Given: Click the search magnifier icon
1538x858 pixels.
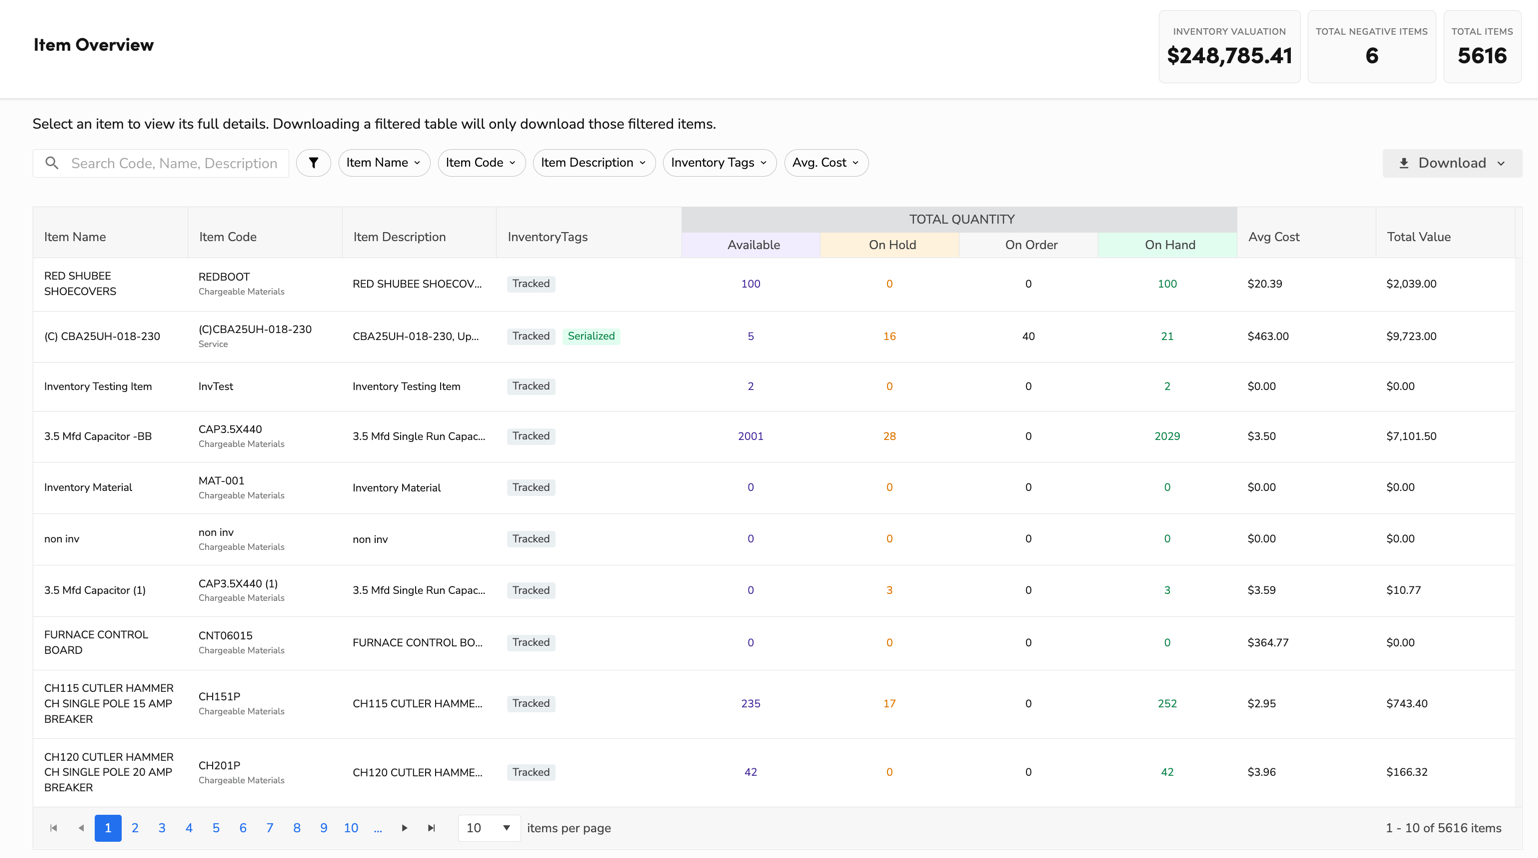Looking at the screenshot, I should pos(52,163).
